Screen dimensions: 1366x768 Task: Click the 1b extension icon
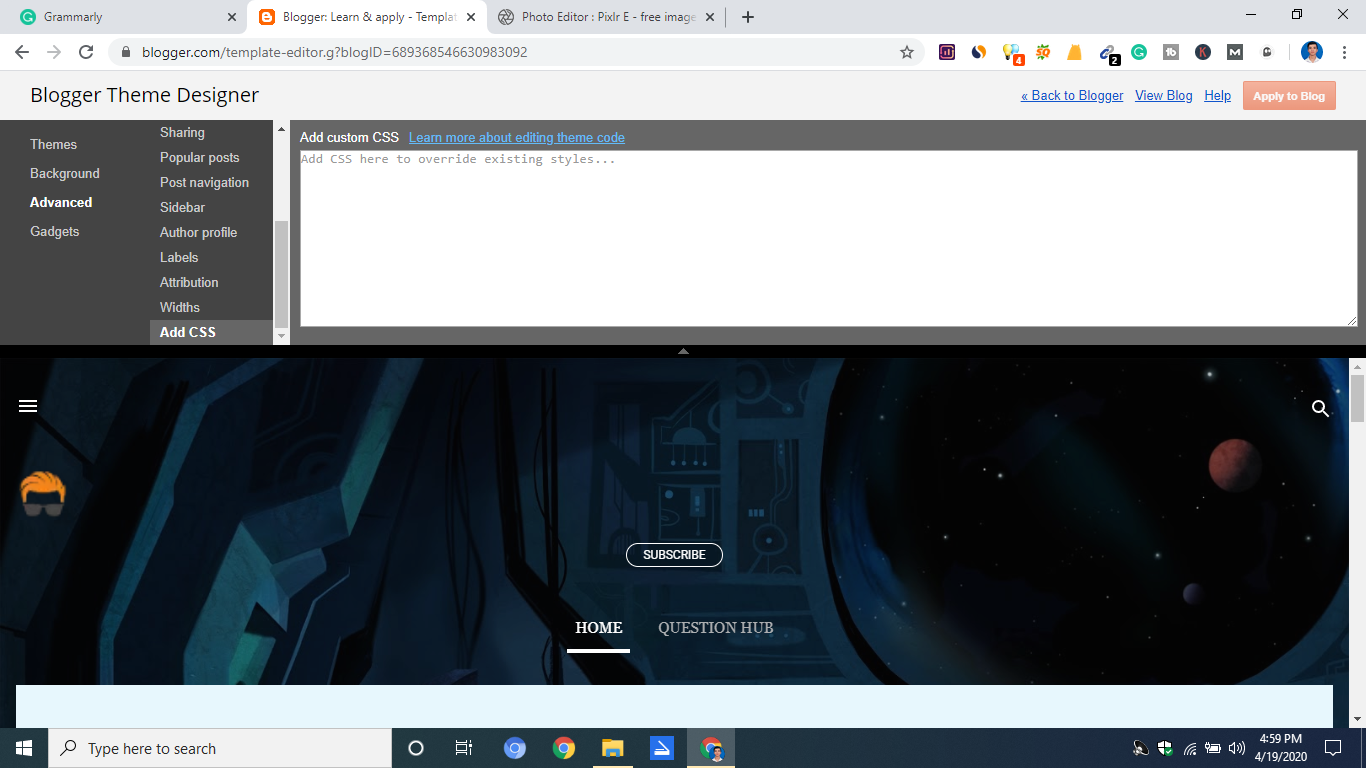(x=1171, y=52)
